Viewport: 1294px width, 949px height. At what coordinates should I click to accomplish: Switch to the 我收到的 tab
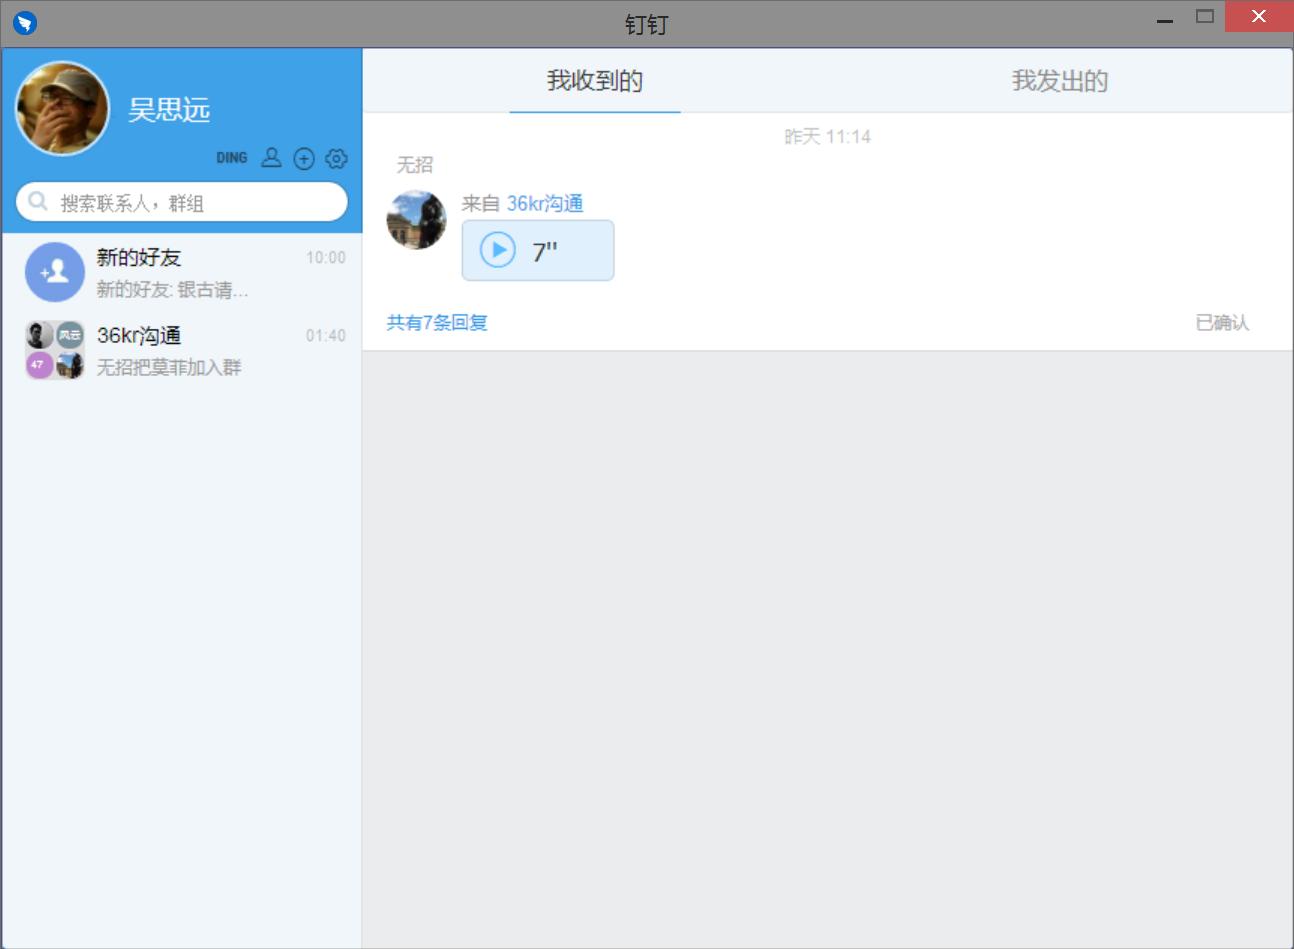595,81
